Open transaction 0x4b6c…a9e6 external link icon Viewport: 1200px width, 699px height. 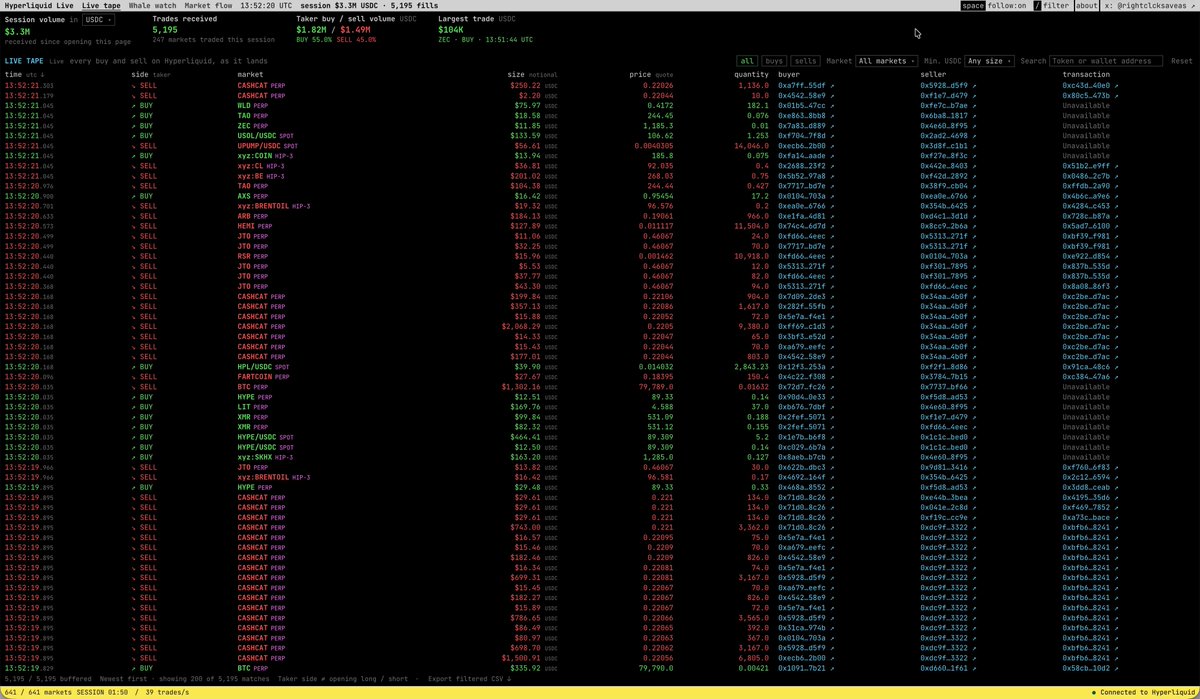coord(1115,197)
